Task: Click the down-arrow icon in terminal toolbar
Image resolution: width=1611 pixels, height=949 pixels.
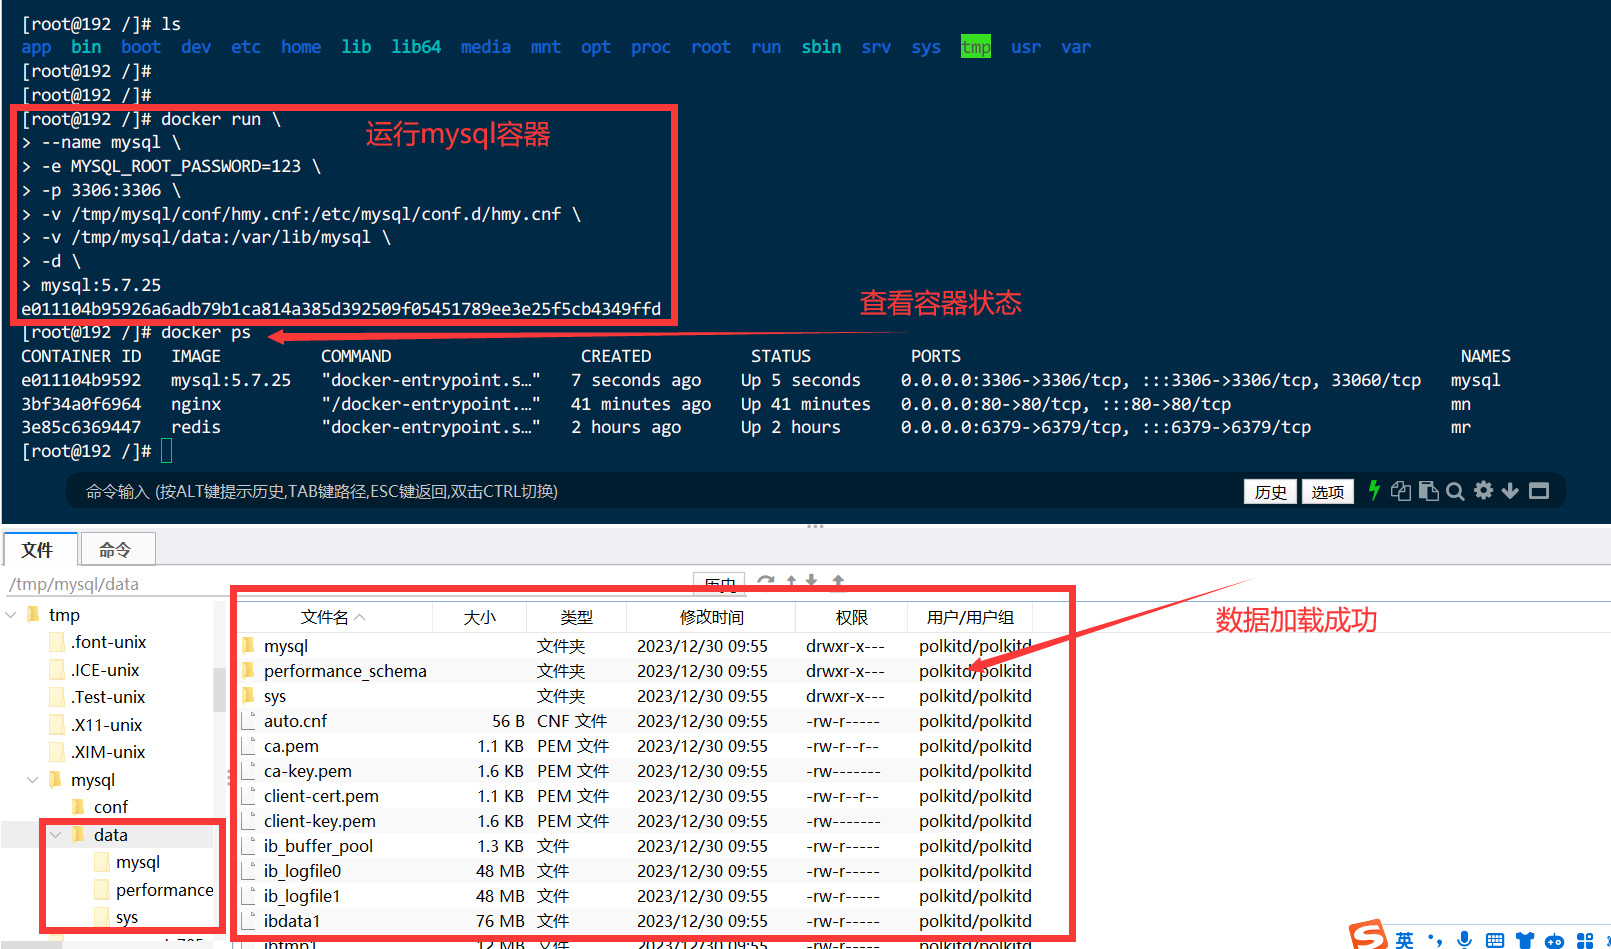Action: 1511,491
